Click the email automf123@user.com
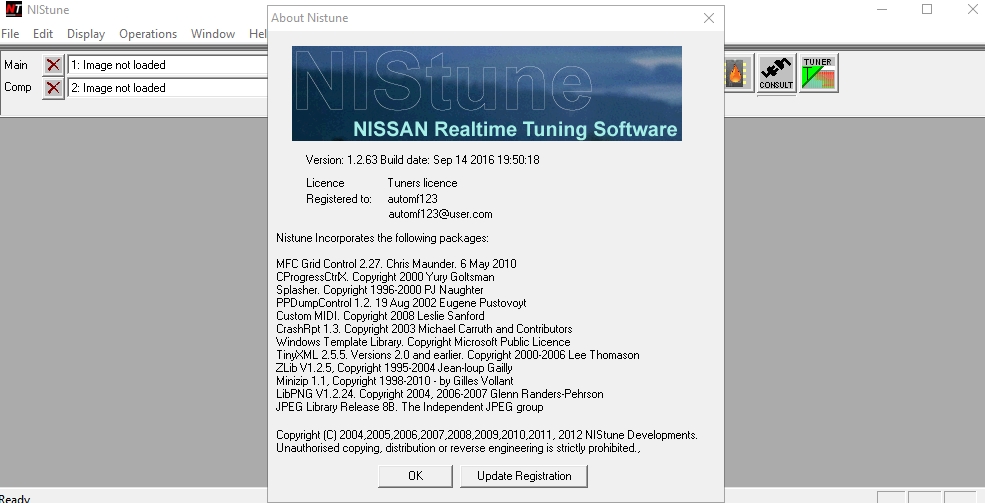 coord(440,214)
